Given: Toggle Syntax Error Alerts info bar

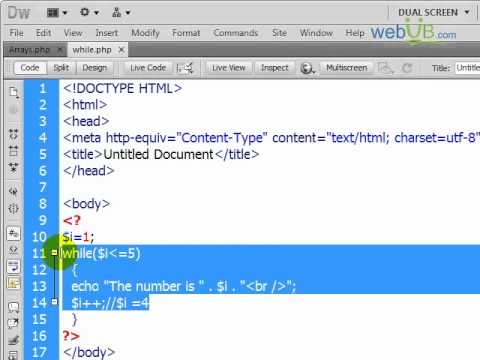Looking at the screenshot, I should (13, 283).
